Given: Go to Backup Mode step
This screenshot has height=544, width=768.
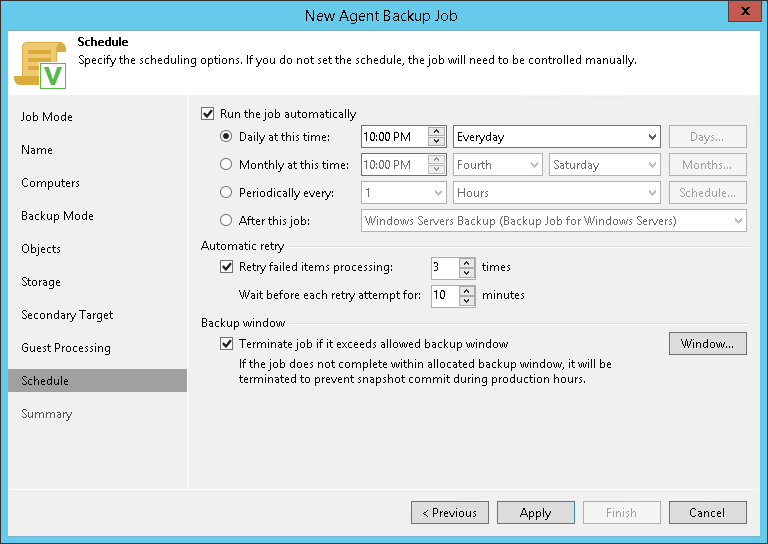Looking at the screenshot, I should point(57,216).
